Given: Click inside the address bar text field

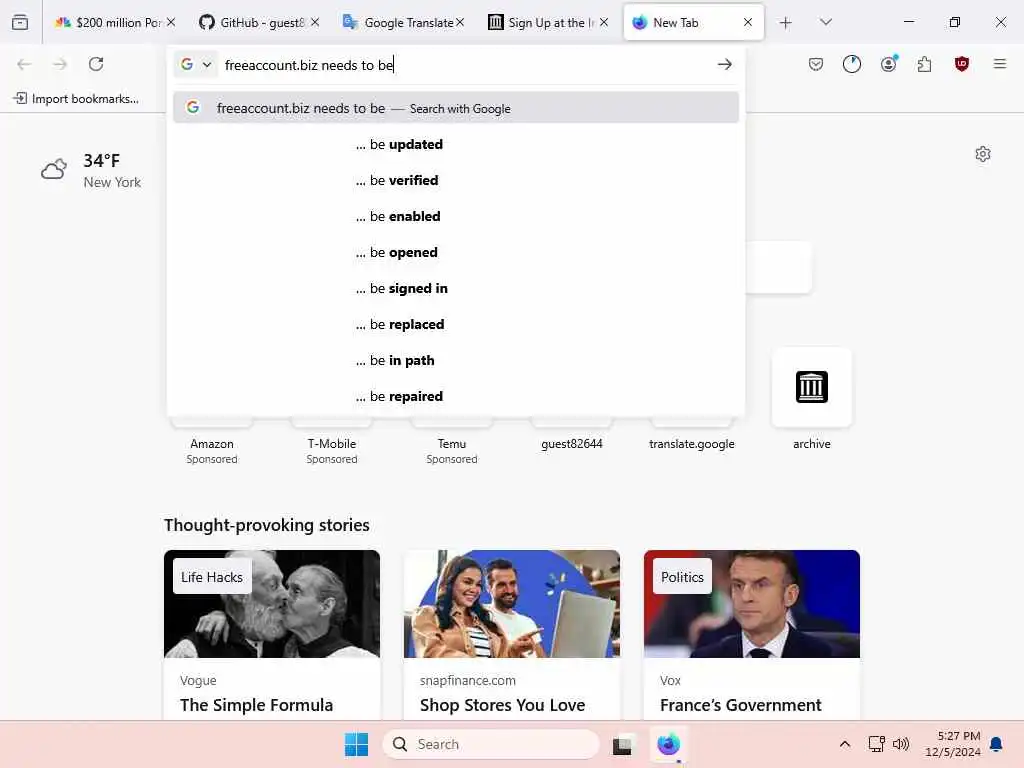Looking at the screenshot, I should click(464, 65).
